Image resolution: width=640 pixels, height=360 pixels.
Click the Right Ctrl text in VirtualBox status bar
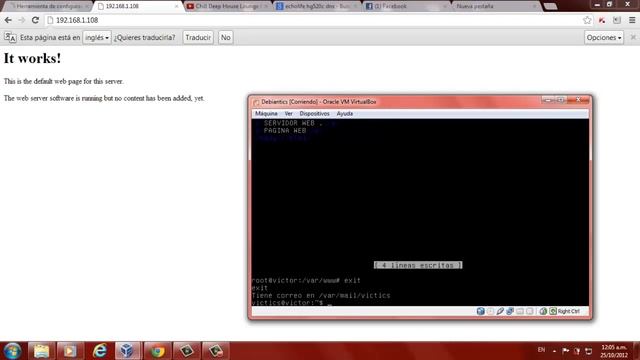pyautogui.click(x=569, y=311)
